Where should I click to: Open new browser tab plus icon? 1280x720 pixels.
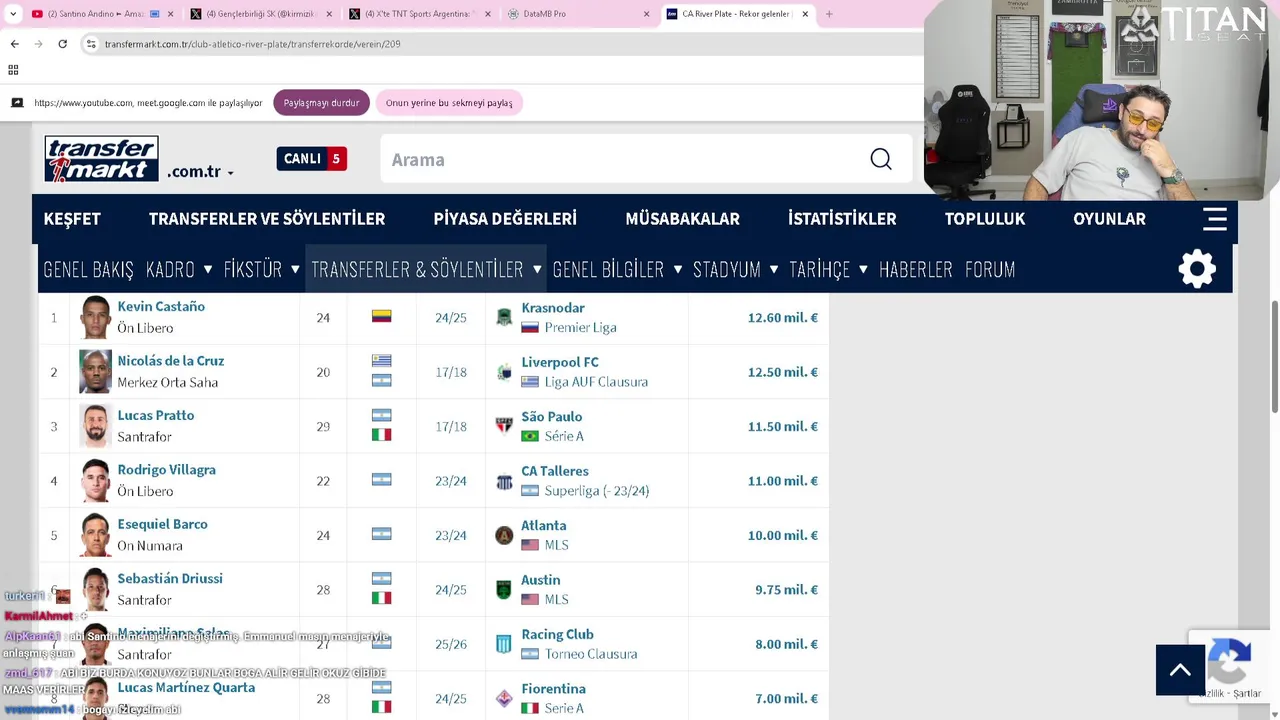[x=829, y=14]
